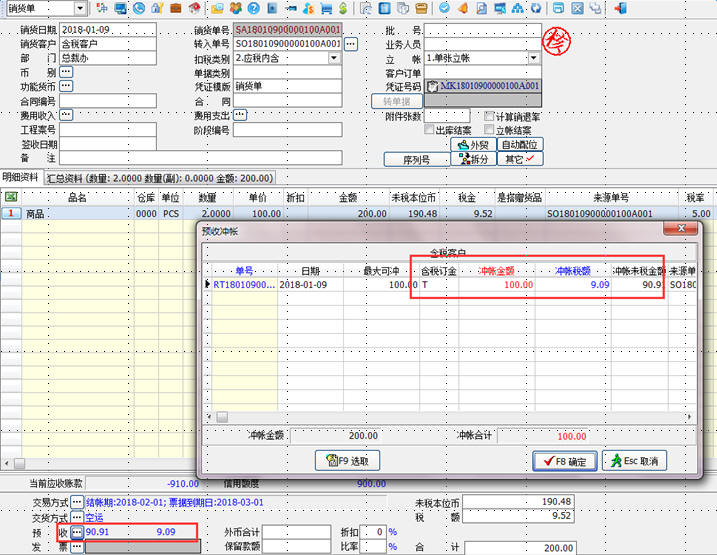Click the 业务人员 input field

[483, 44]
